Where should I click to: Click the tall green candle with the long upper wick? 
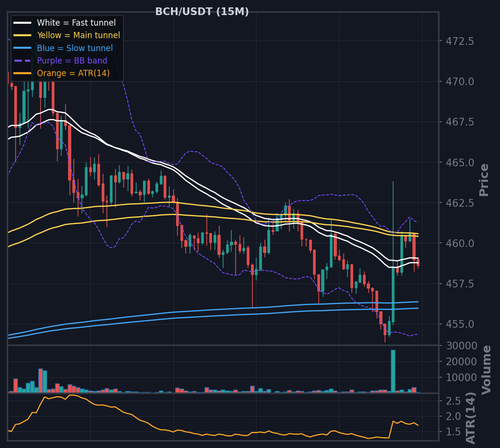393,252
